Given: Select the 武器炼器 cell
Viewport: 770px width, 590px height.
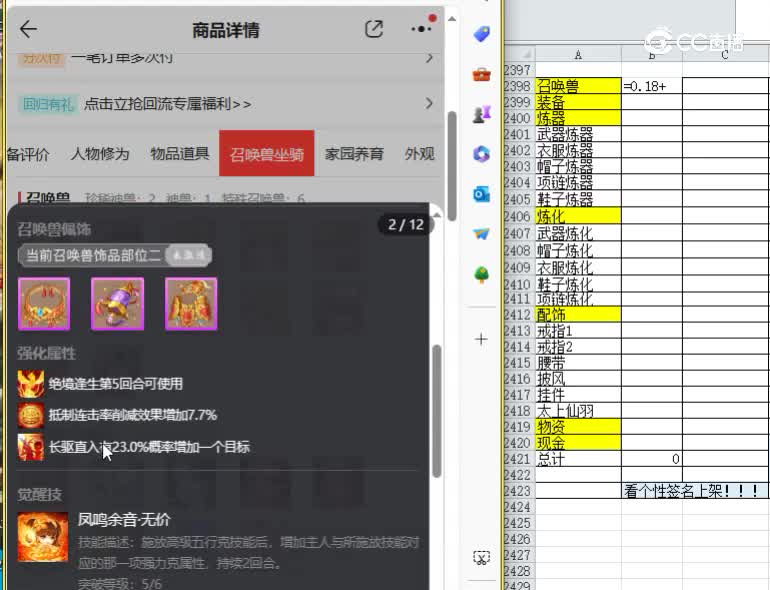Looking at the screenshot, I should click(578, 134).
